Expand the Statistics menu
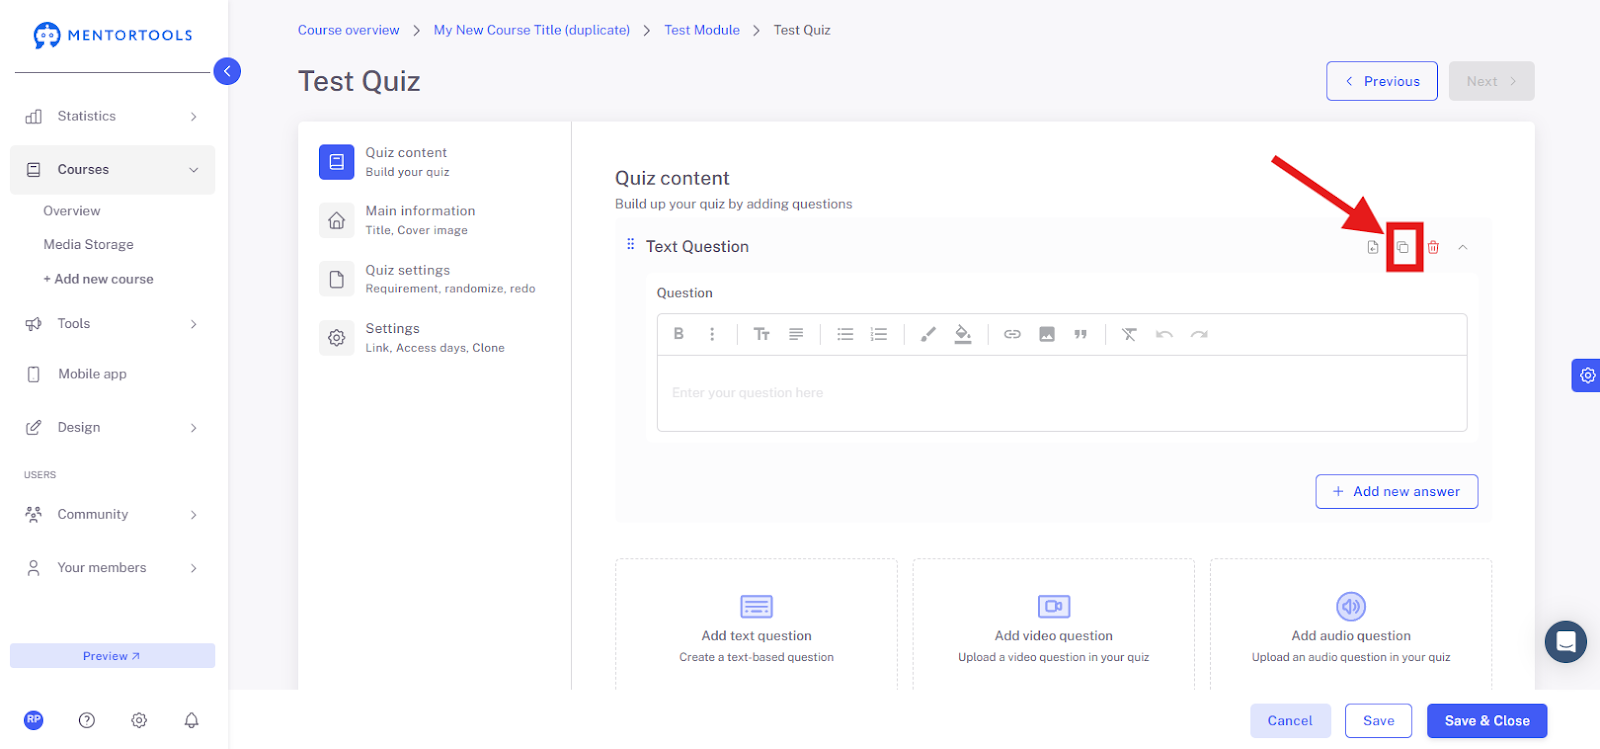The width and height of the screenshot is (1600, 749). pos(112,116)
